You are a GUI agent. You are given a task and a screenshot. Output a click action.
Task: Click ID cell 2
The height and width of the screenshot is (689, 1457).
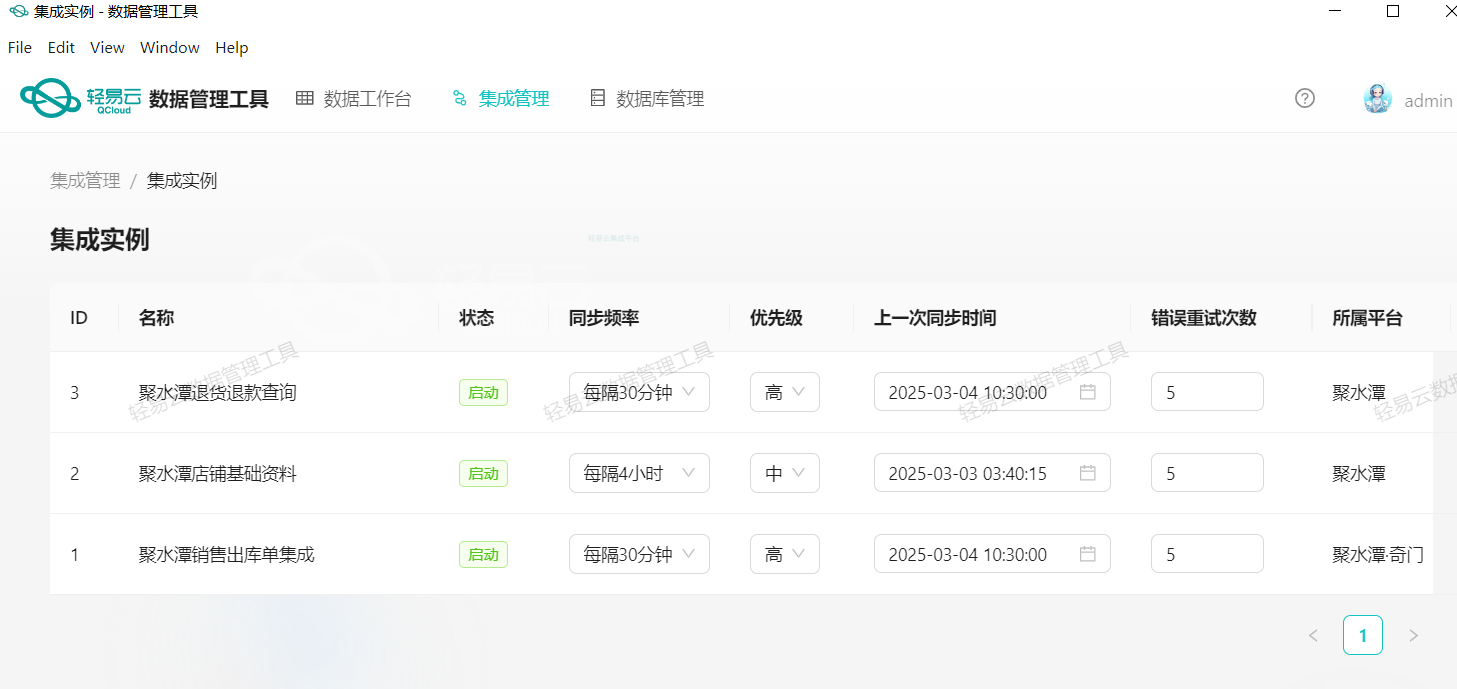click(74, 474)
